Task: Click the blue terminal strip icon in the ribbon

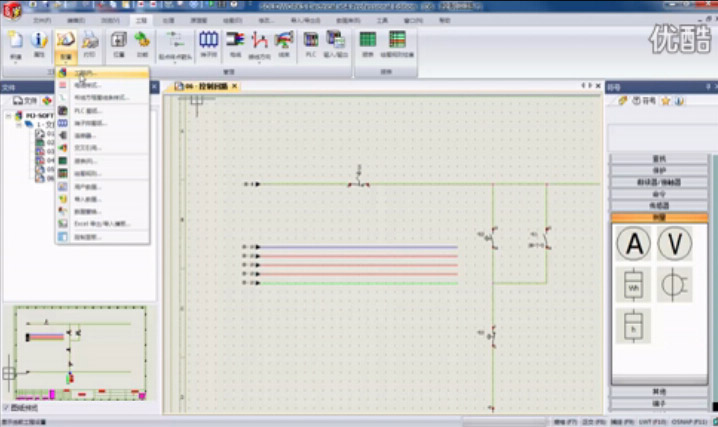Action: (x=208, y=40)
